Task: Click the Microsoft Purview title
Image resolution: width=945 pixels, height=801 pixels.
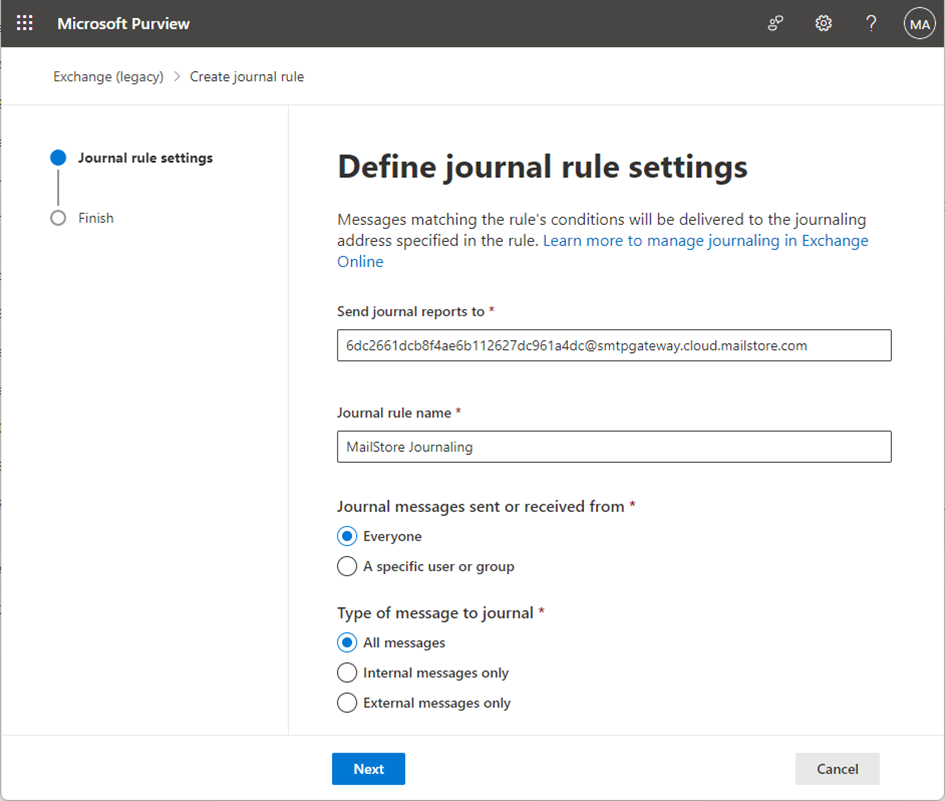Action: (124, 24)
